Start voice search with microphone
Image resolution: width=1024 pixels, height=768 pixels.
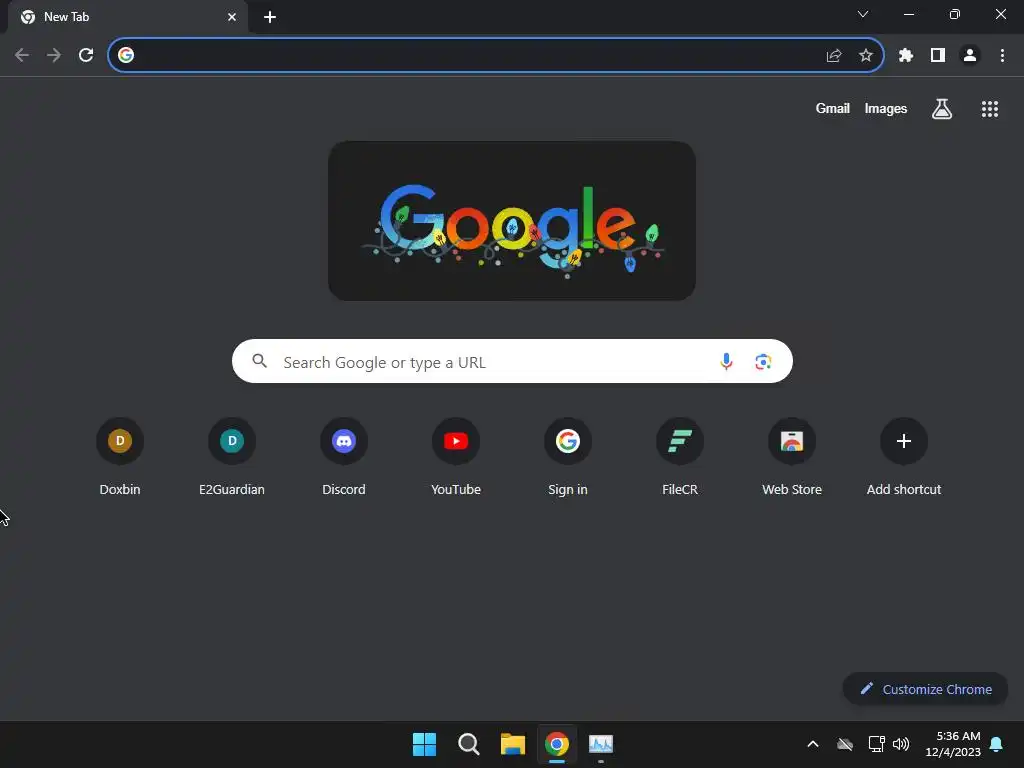click(x=726, y=361)
